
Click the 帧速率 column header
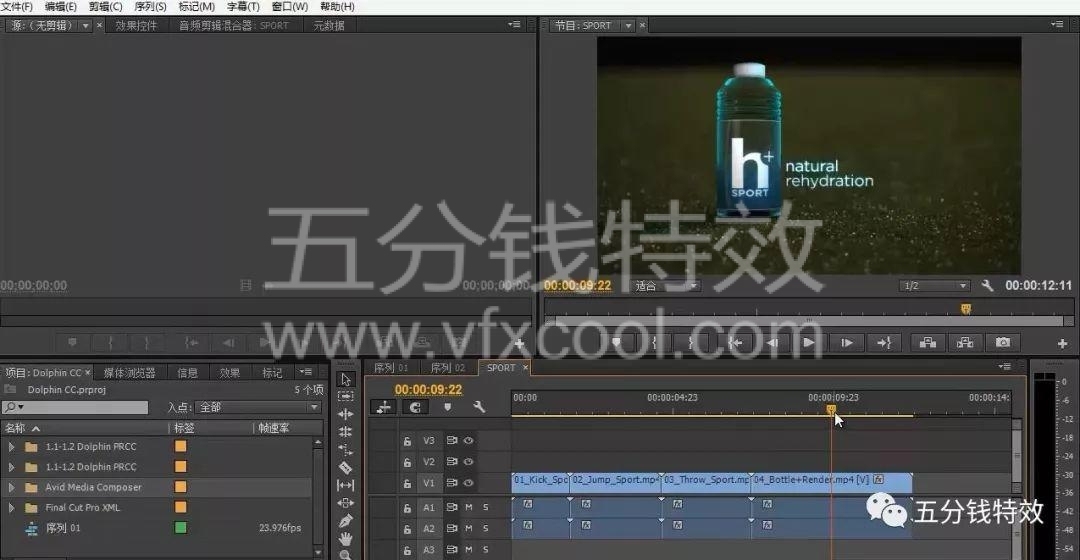pyautogui.click(x=273, y=428)
